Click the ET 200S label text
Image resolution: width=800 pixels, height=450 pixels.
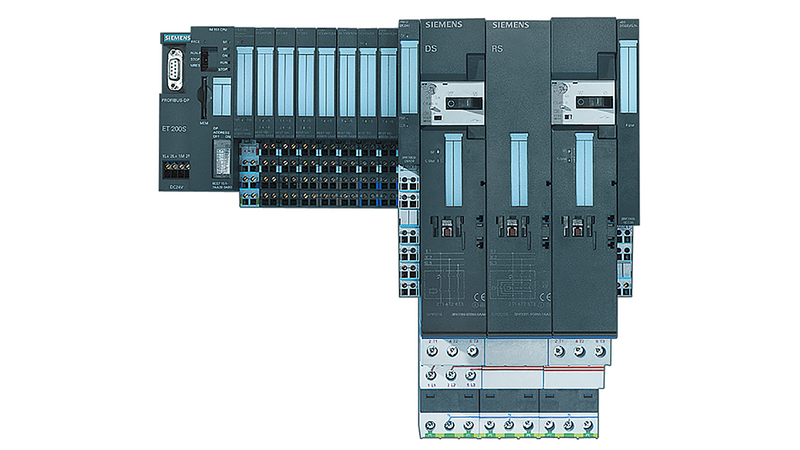[174, 129]
